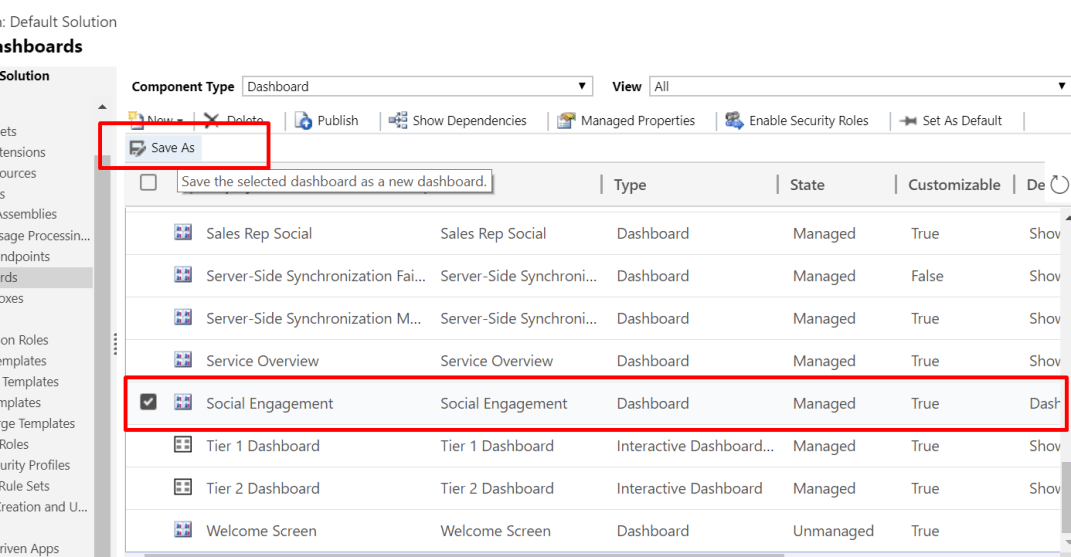This screenshot has width=1071, height=557.
Task: Toggle the select-all checkbox in header
Action: pyautogui.click(x=148, y=182)
